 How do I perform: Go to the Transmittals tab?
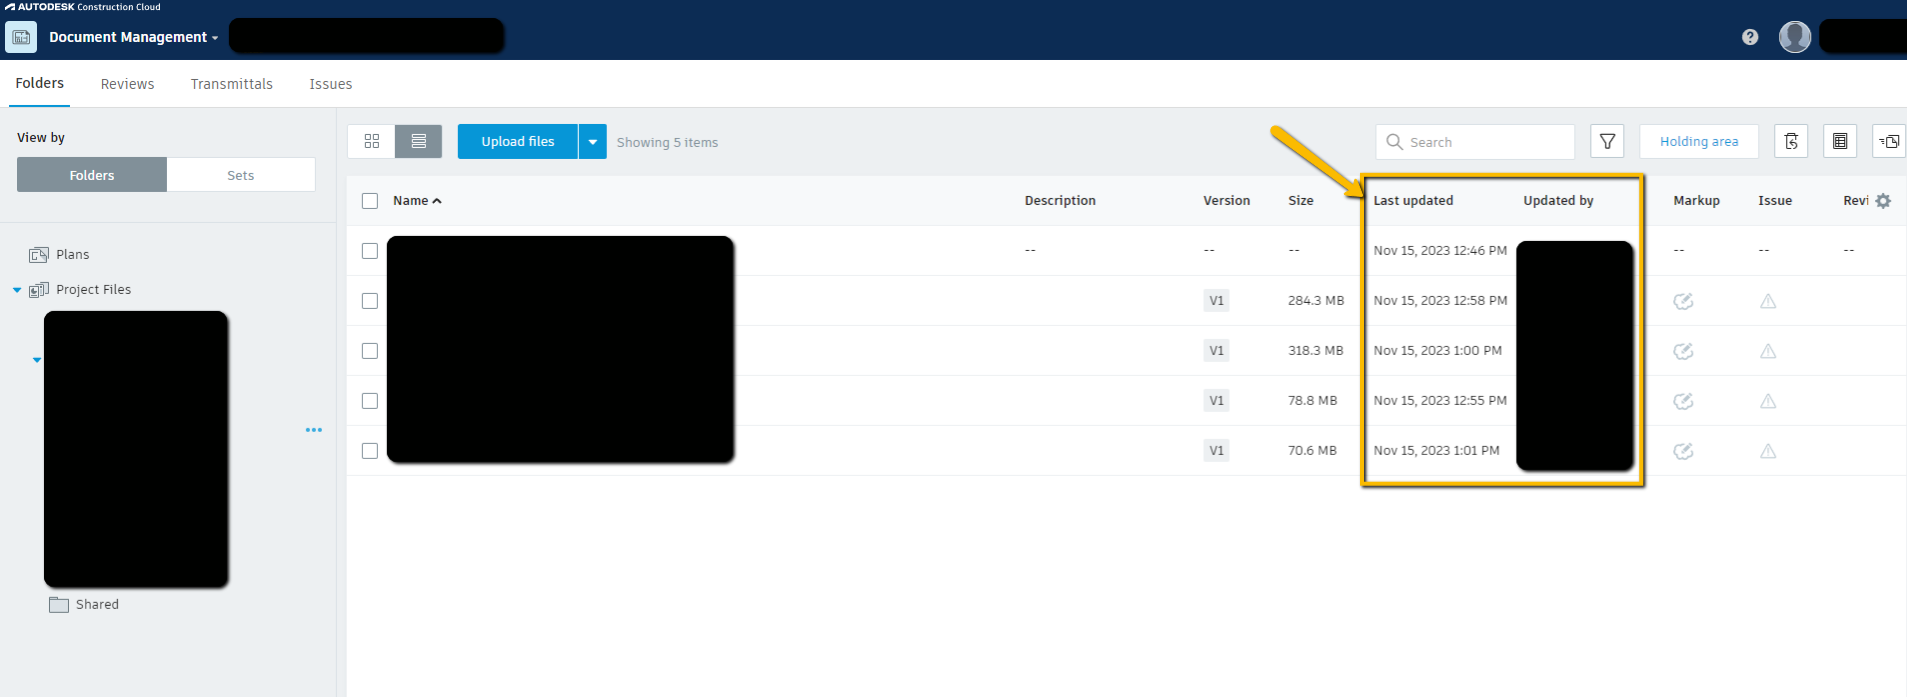(x=231, y=84)
